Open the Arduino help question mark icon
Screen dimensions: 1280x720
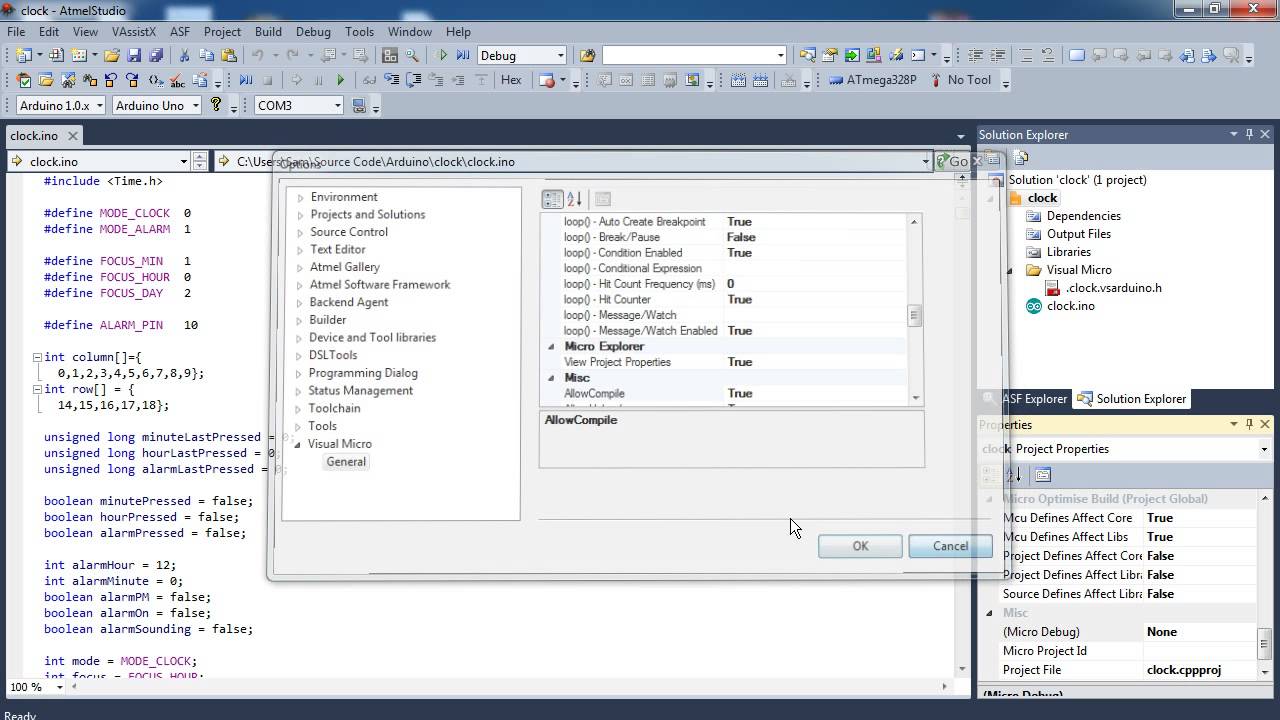[x=216, y=105]
